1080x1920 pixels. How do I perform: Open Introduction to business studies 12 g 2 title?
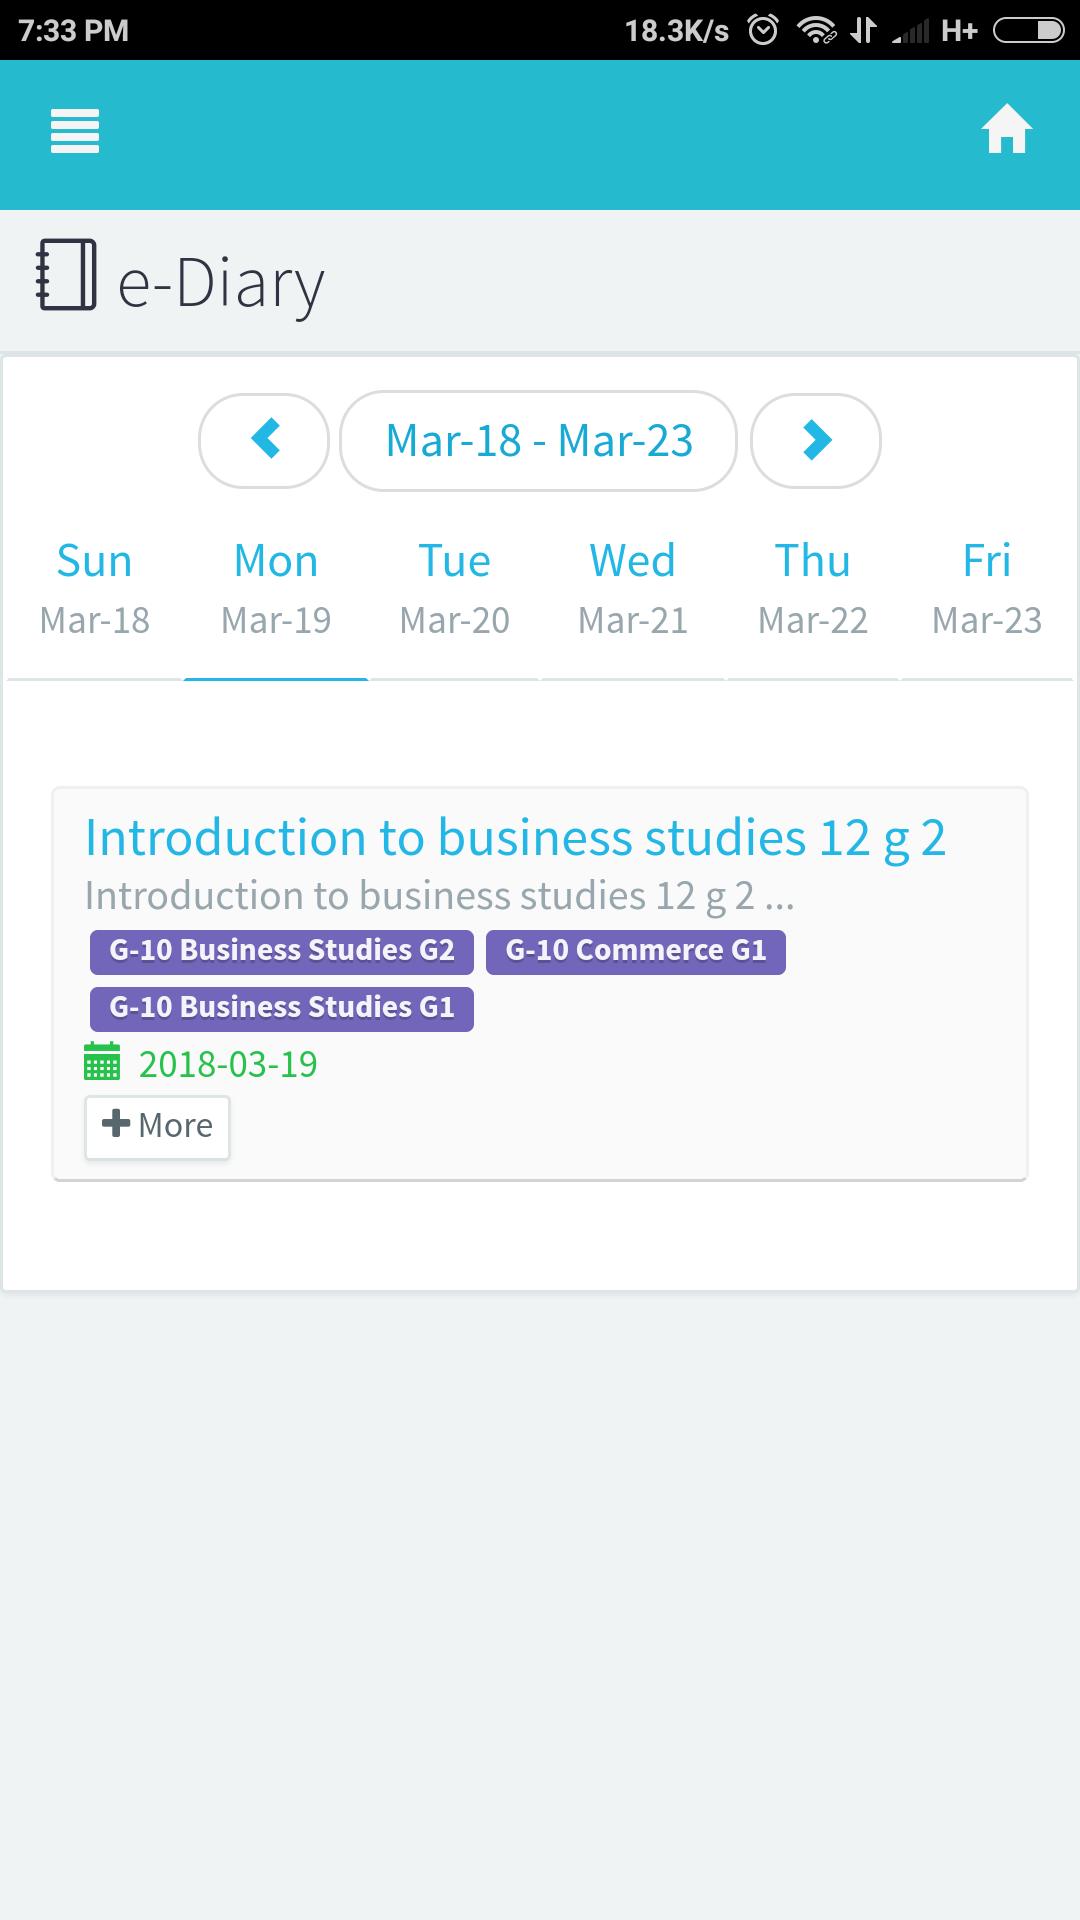point(515,838)
